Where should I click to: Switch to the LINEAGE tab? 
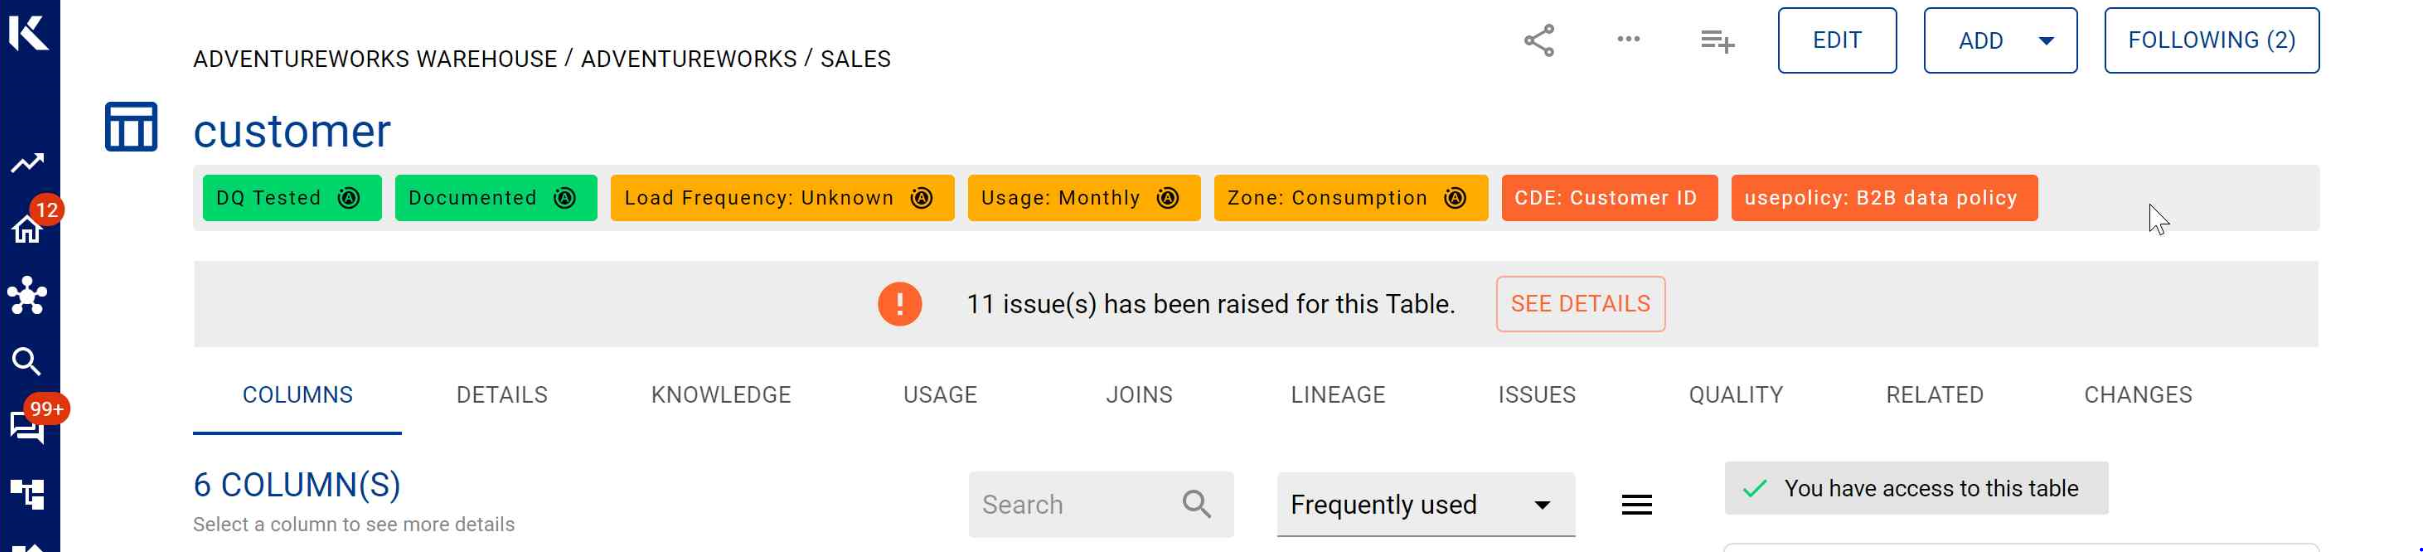[x=1337, y=396]
